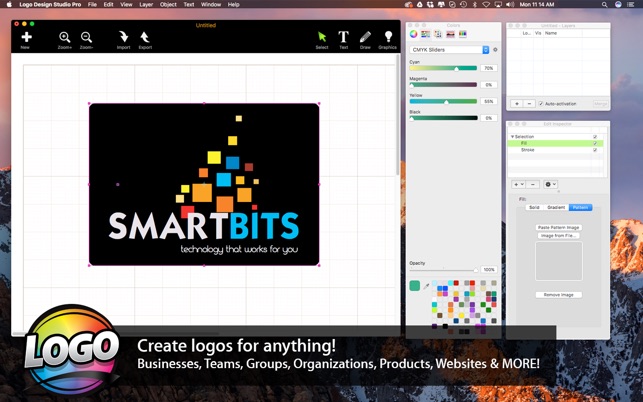This screenshot has width=643, height=402.
Task: Click the Image from File... button
Action: pos(559,235)
